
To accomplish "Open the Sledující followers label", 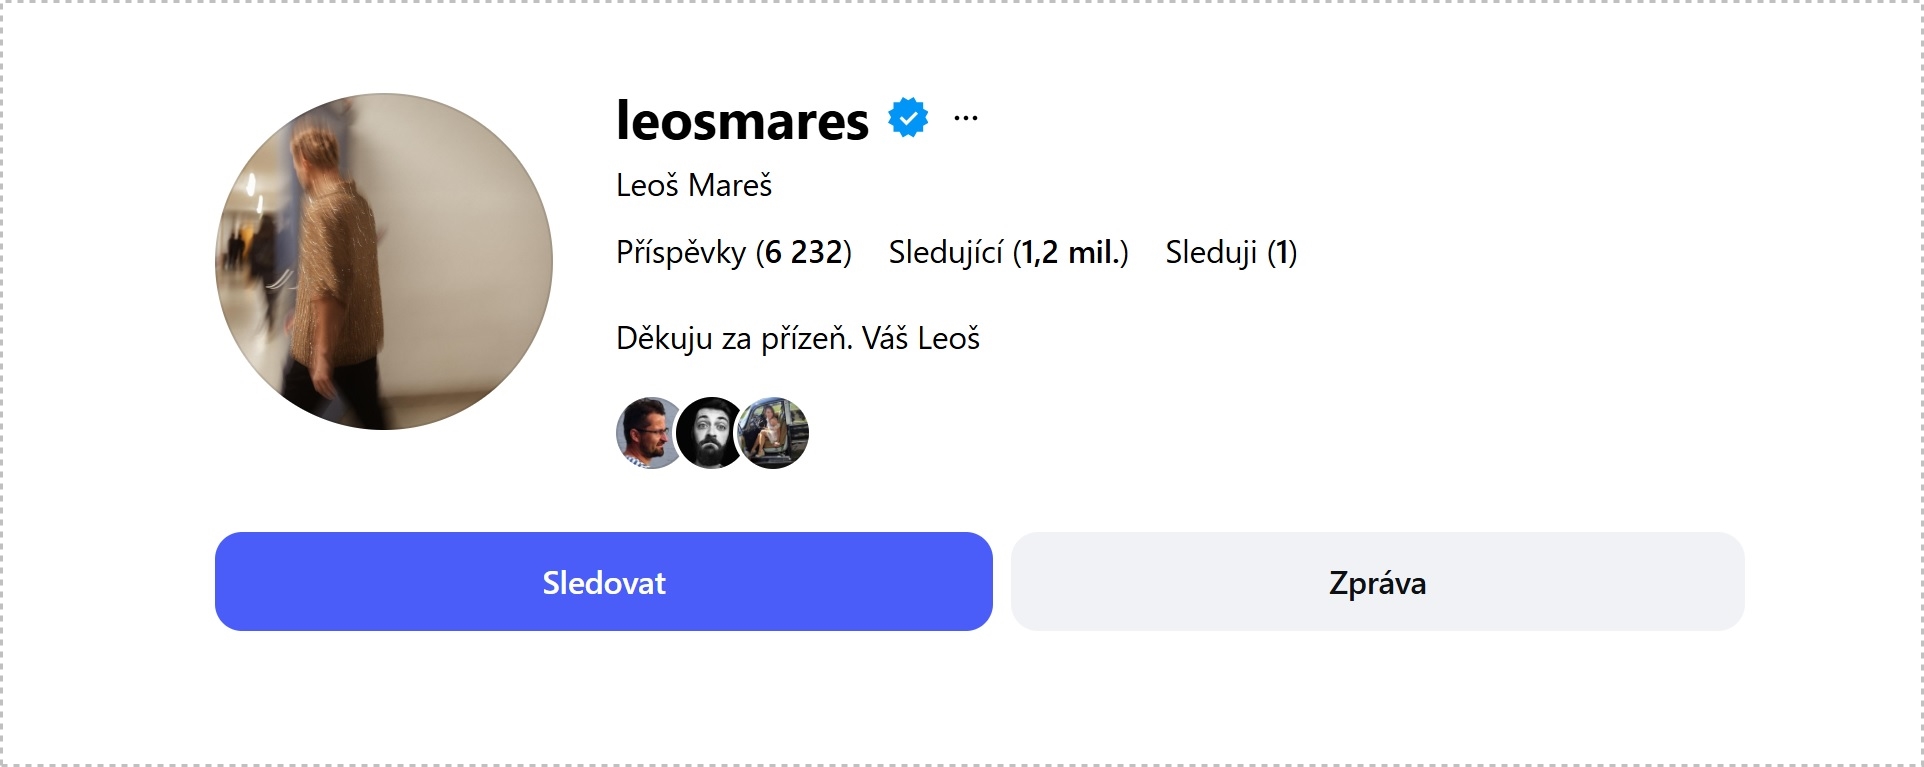I will [945, 253].
